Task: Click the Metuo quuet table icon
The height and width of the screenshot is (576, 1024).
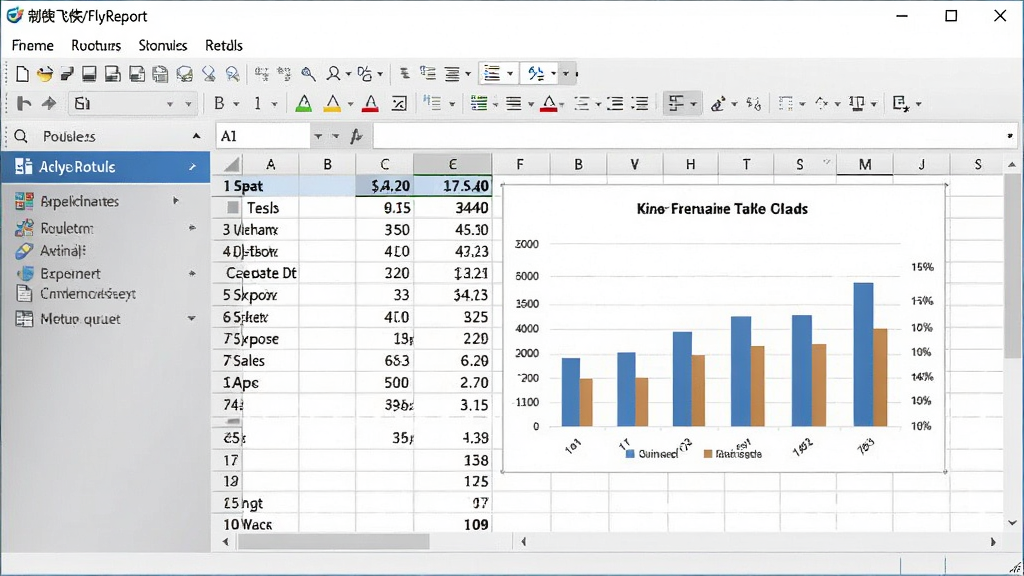Action: [x=24, y=319]
